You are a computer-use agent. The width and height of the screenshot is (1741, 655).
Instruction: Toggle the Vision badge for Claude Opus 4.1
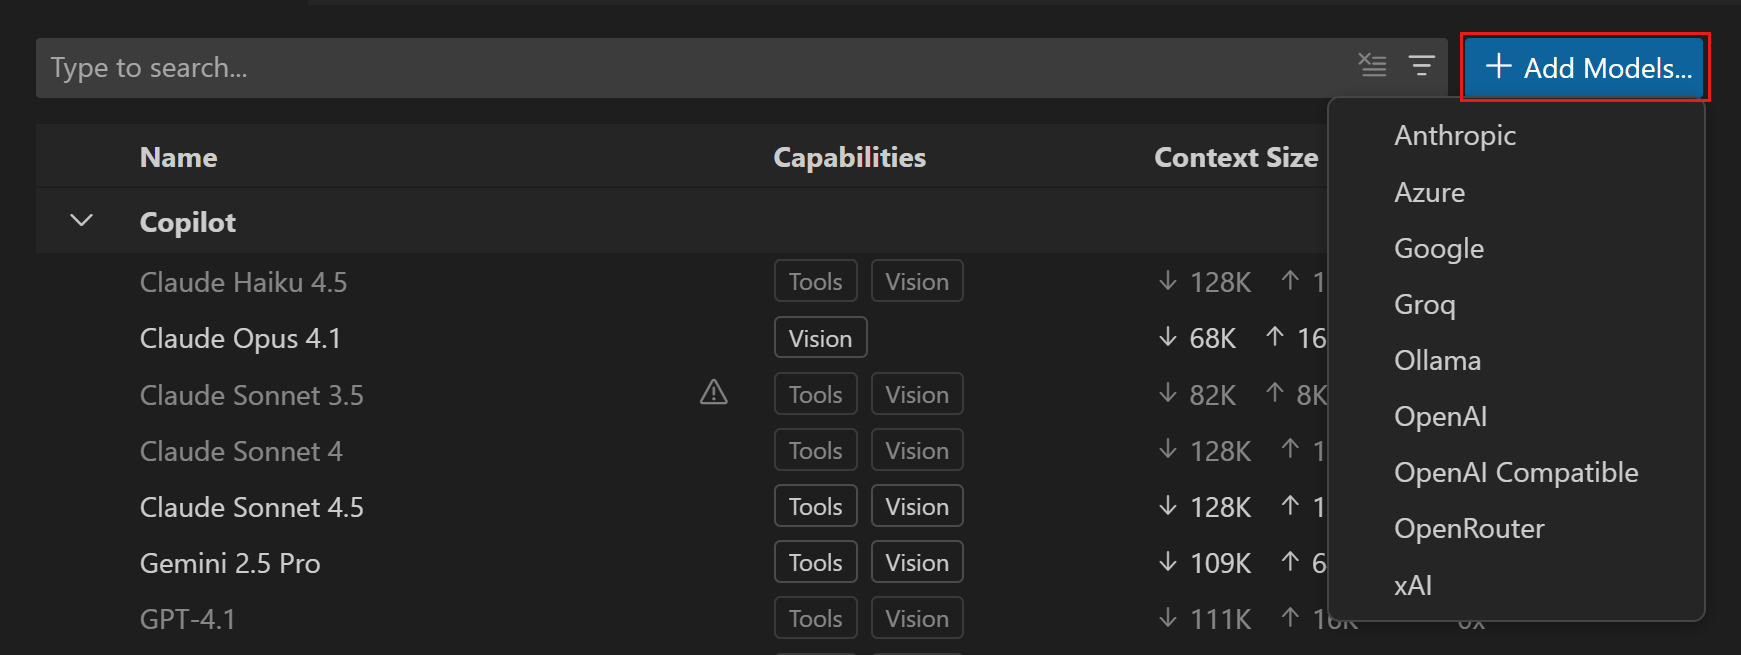pyautogui.click(x=820, y=337)
